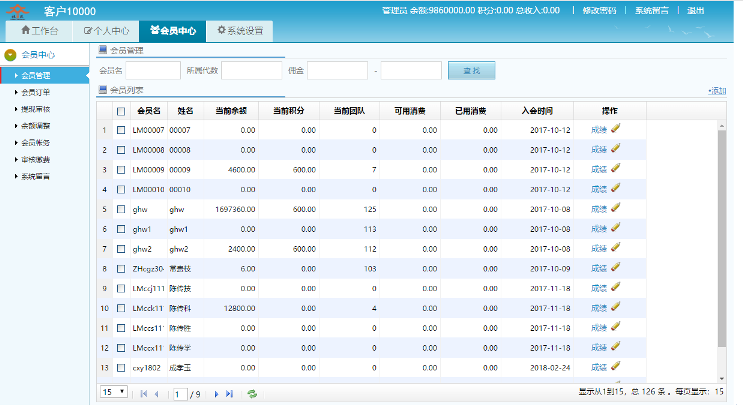Sort by the 入会时间 column header
Screen dimensions: 743x414
point(537,111)
